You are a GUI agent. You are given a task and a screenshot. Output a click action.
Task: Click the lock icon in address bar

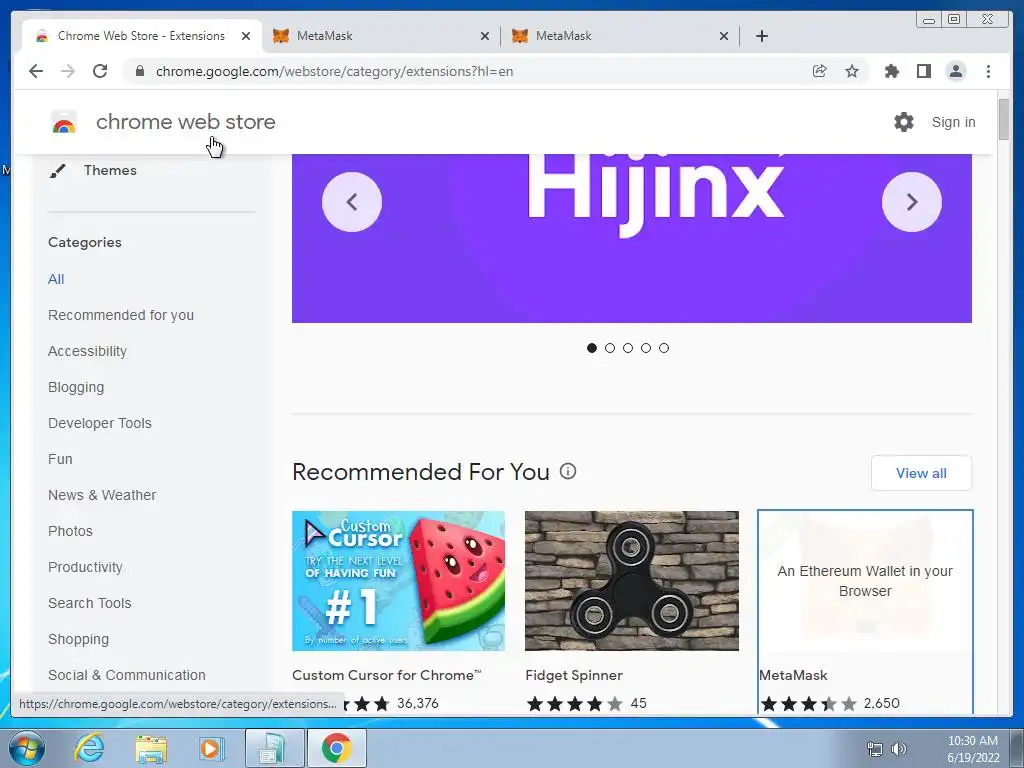coord(139,71)
